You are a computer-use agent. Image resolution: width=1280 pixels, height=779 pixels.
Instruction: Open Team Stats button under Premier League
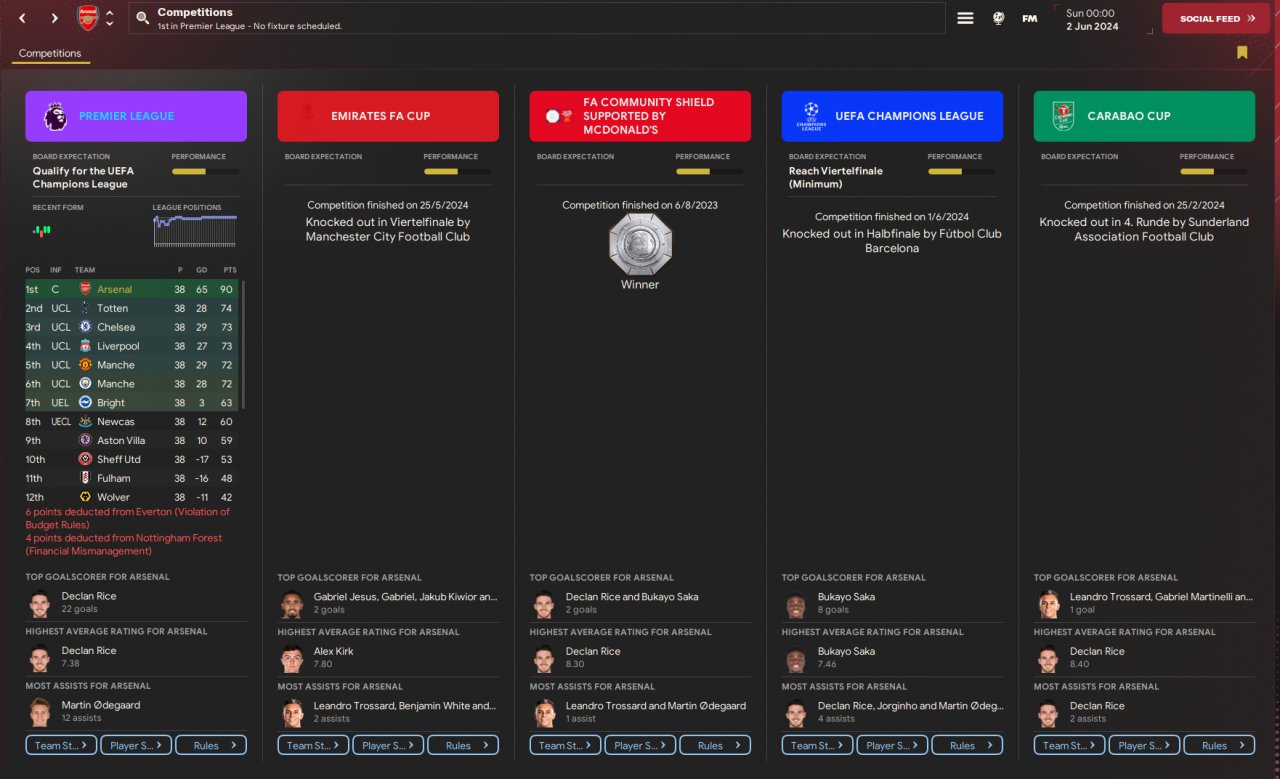tap(61, 745)
